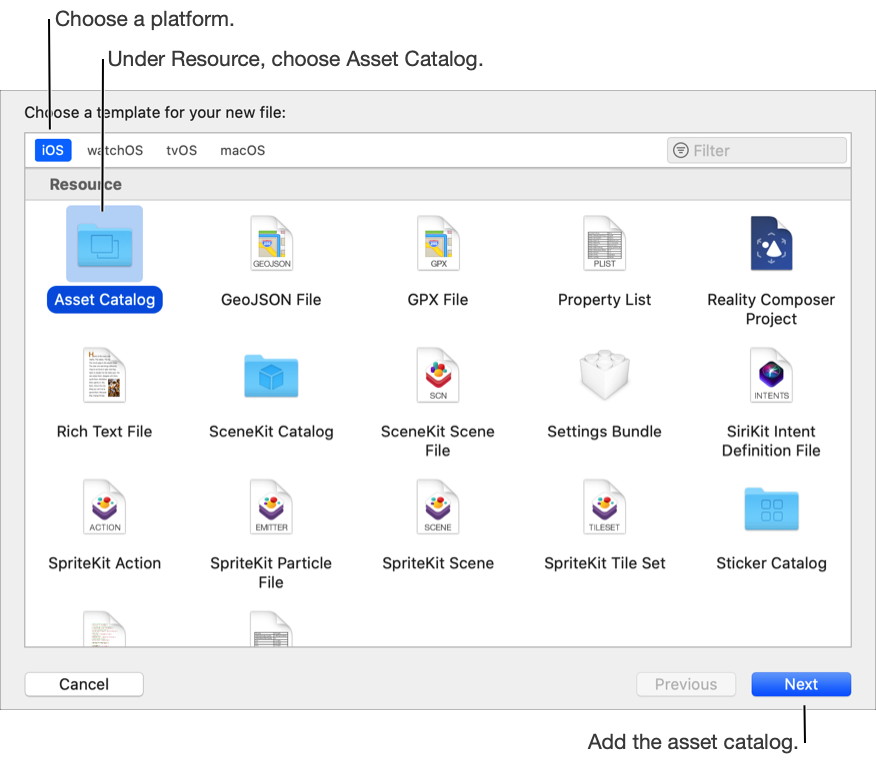Pick the SceneKit Catalog folder icon
876x760 pixels.
(x=271, y=376)
